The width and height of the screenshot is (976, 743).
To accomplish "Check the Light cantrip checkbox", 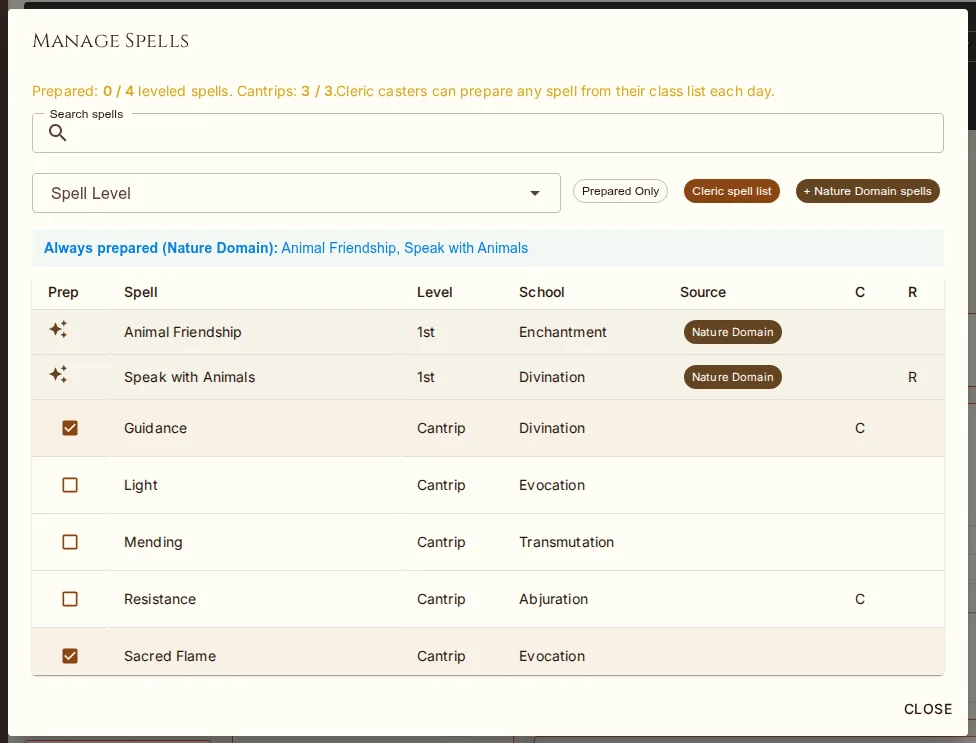I will click(x=70, y=485).
